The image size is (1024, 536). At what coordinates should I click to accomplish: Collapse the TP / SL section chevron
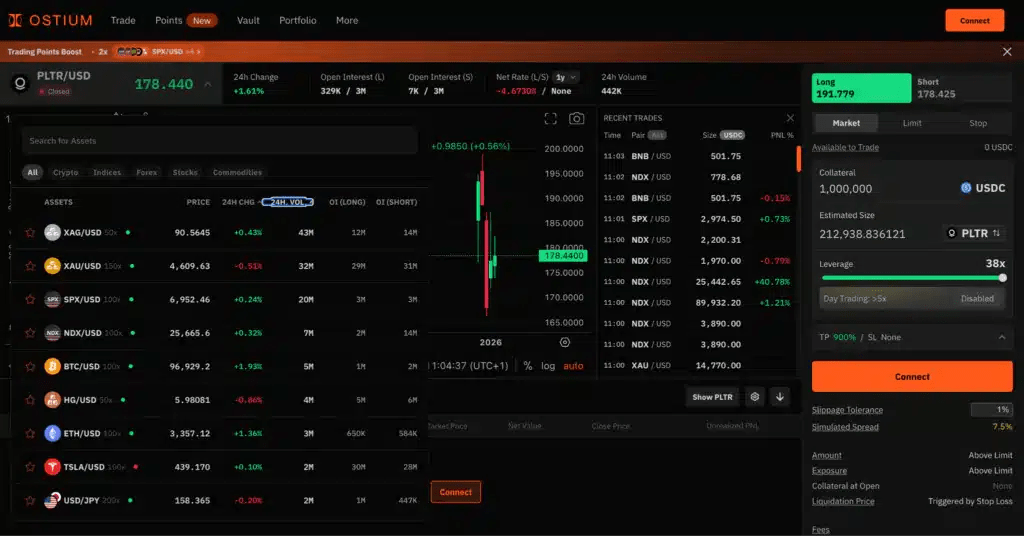[x=1001, y=338]
